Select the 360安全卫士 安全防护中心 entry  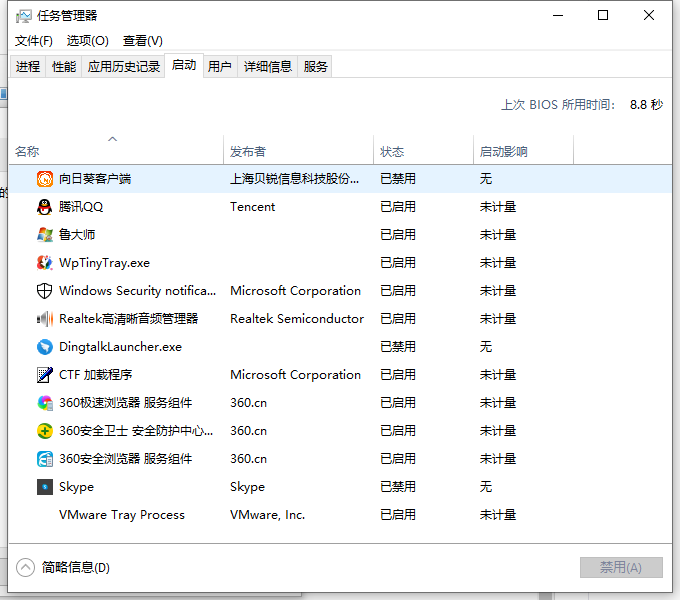tap(136, 431)
